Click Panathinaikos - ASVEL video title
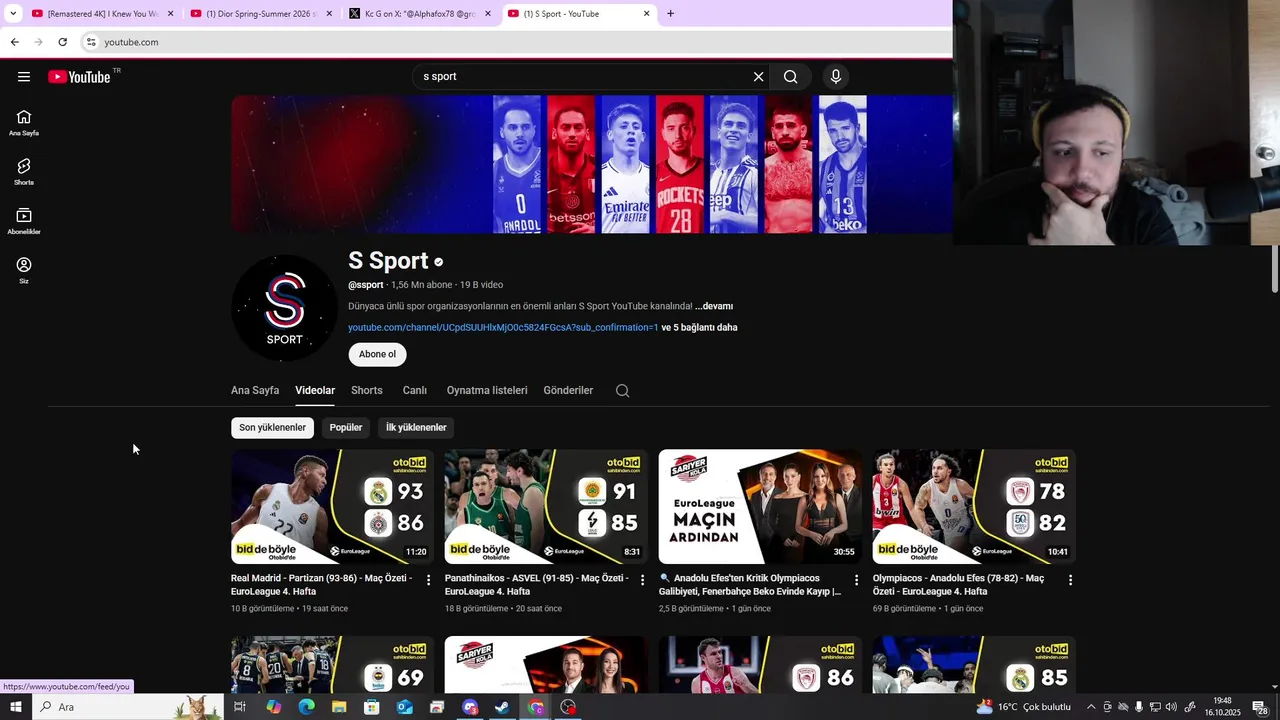Viewport: 1280px width, 720px height. (536, 585)
